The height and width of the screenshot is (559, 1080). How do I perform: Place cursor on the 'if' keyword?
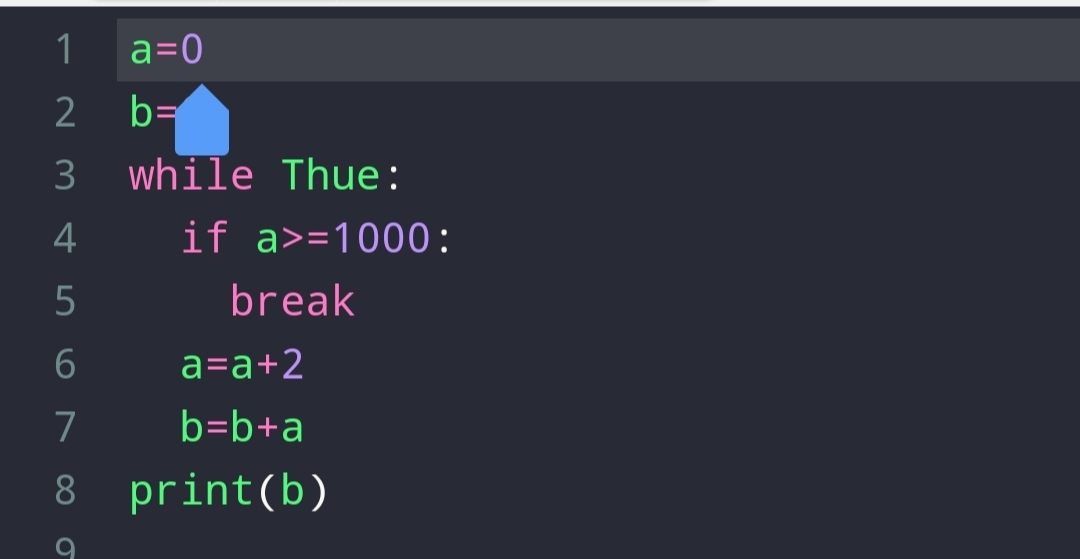tap(205, 238)
